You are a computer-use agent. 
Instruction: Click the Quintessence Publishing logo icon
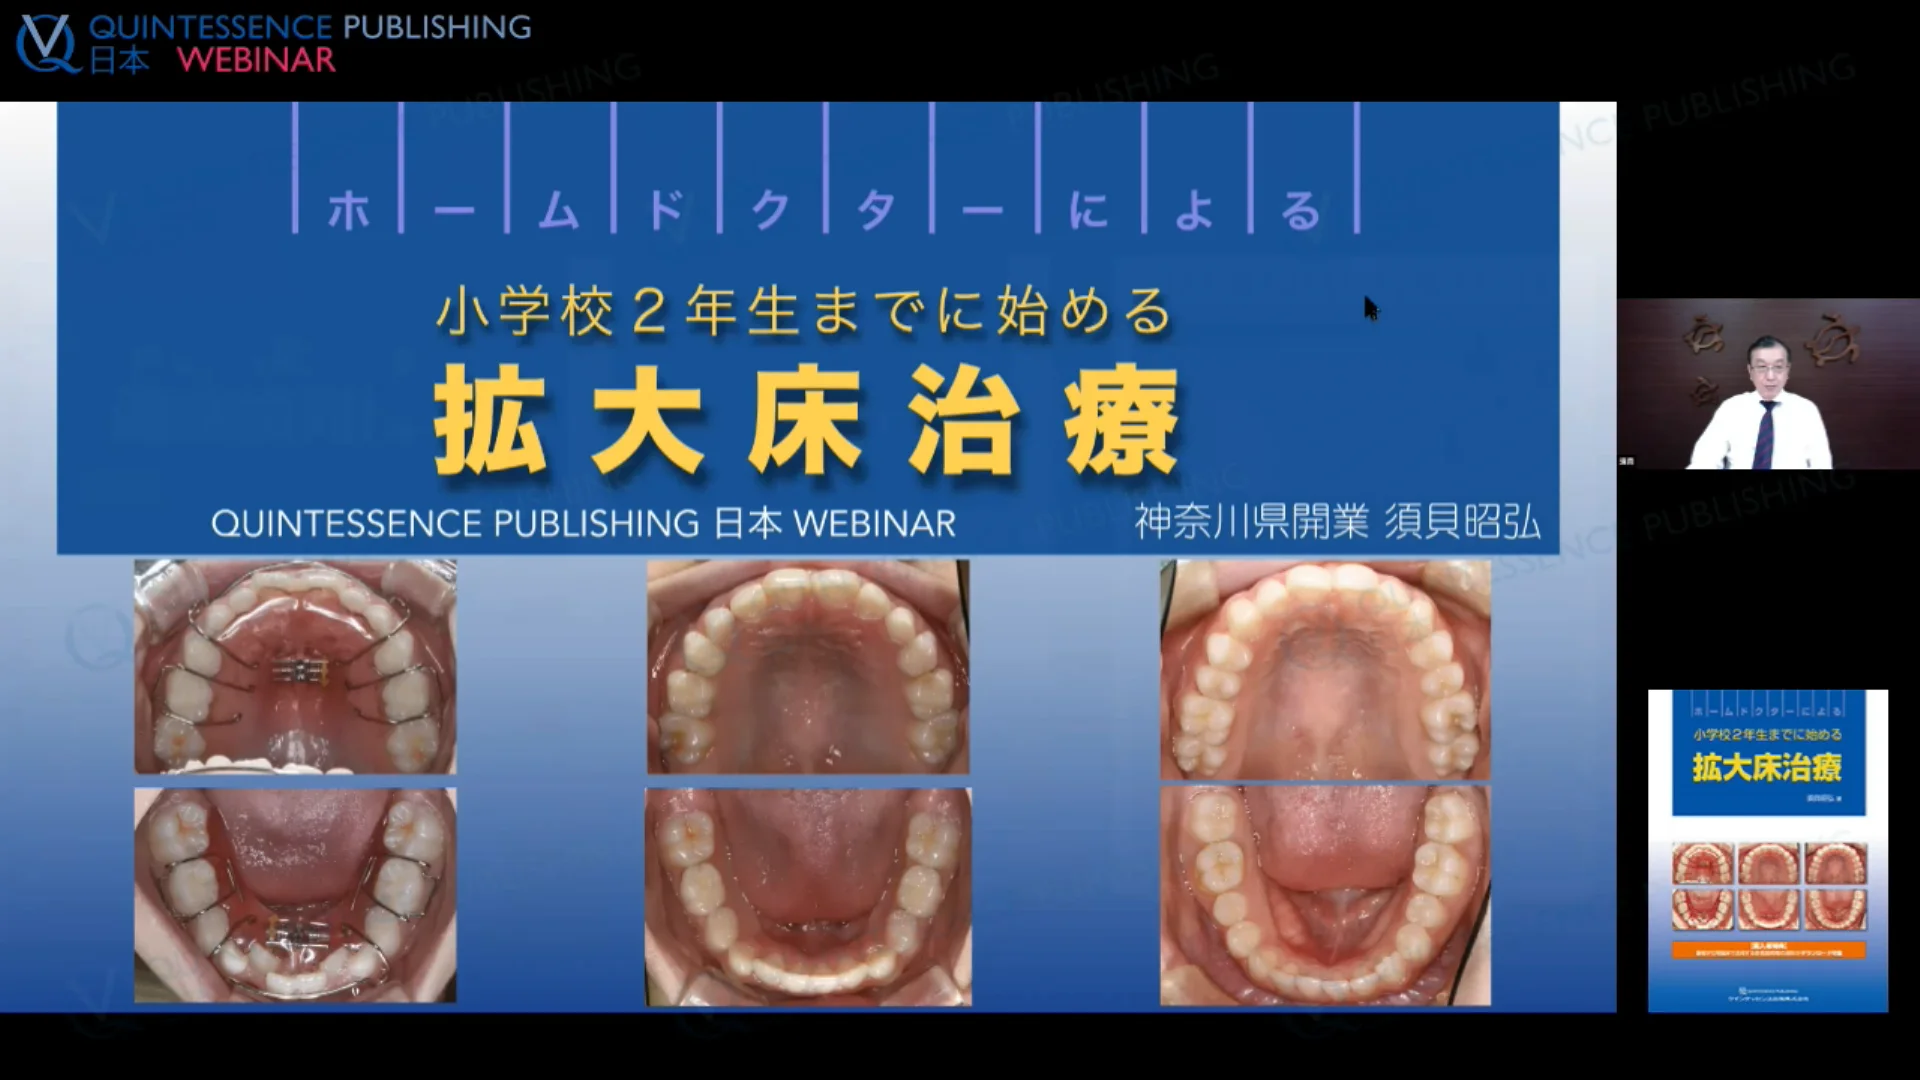[47, 43]
